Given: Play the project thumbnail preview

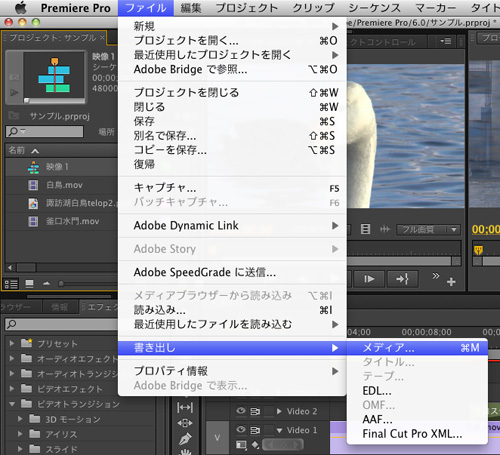Looking at the screenshot, I should point(14,92).
